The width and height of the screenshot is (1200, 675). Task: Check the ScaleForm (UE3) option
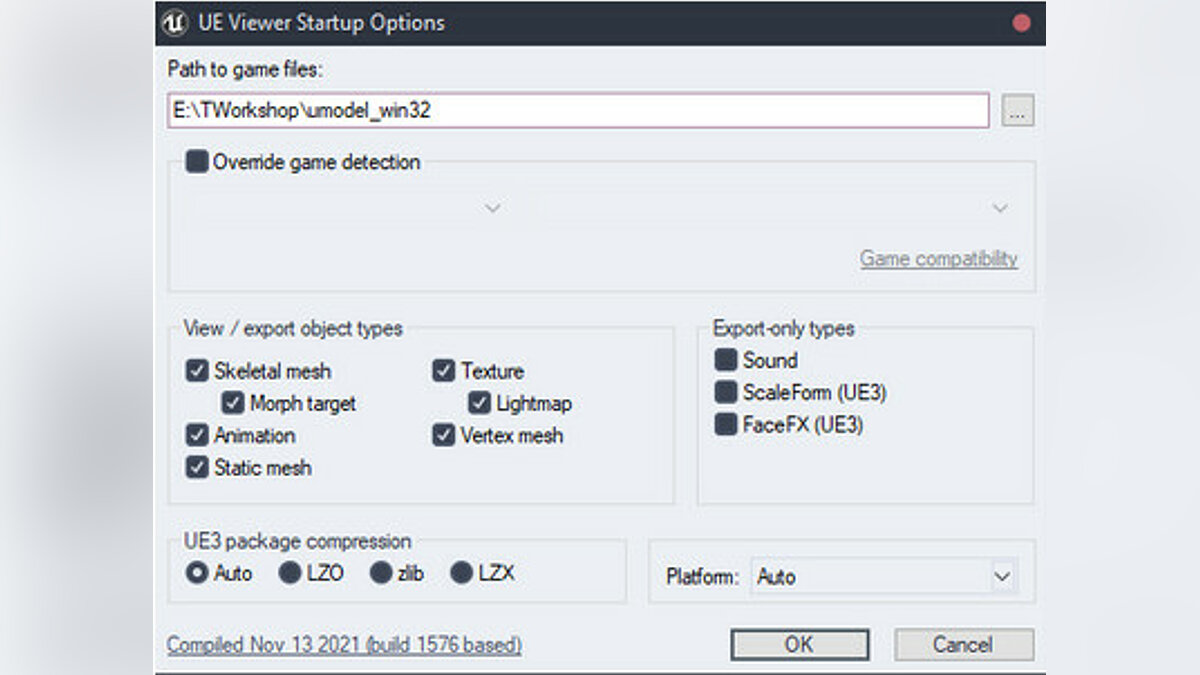coord(726,393)
